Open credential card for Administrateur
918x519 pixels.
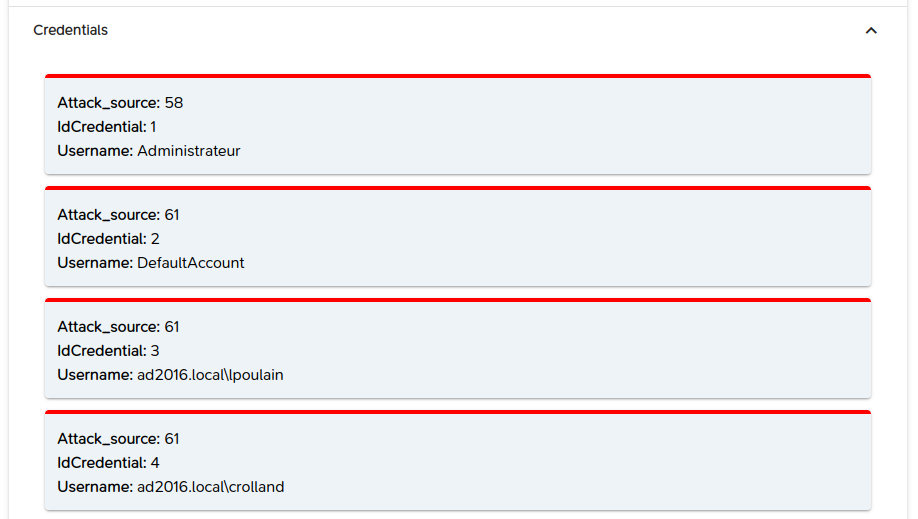click(458, 124)
